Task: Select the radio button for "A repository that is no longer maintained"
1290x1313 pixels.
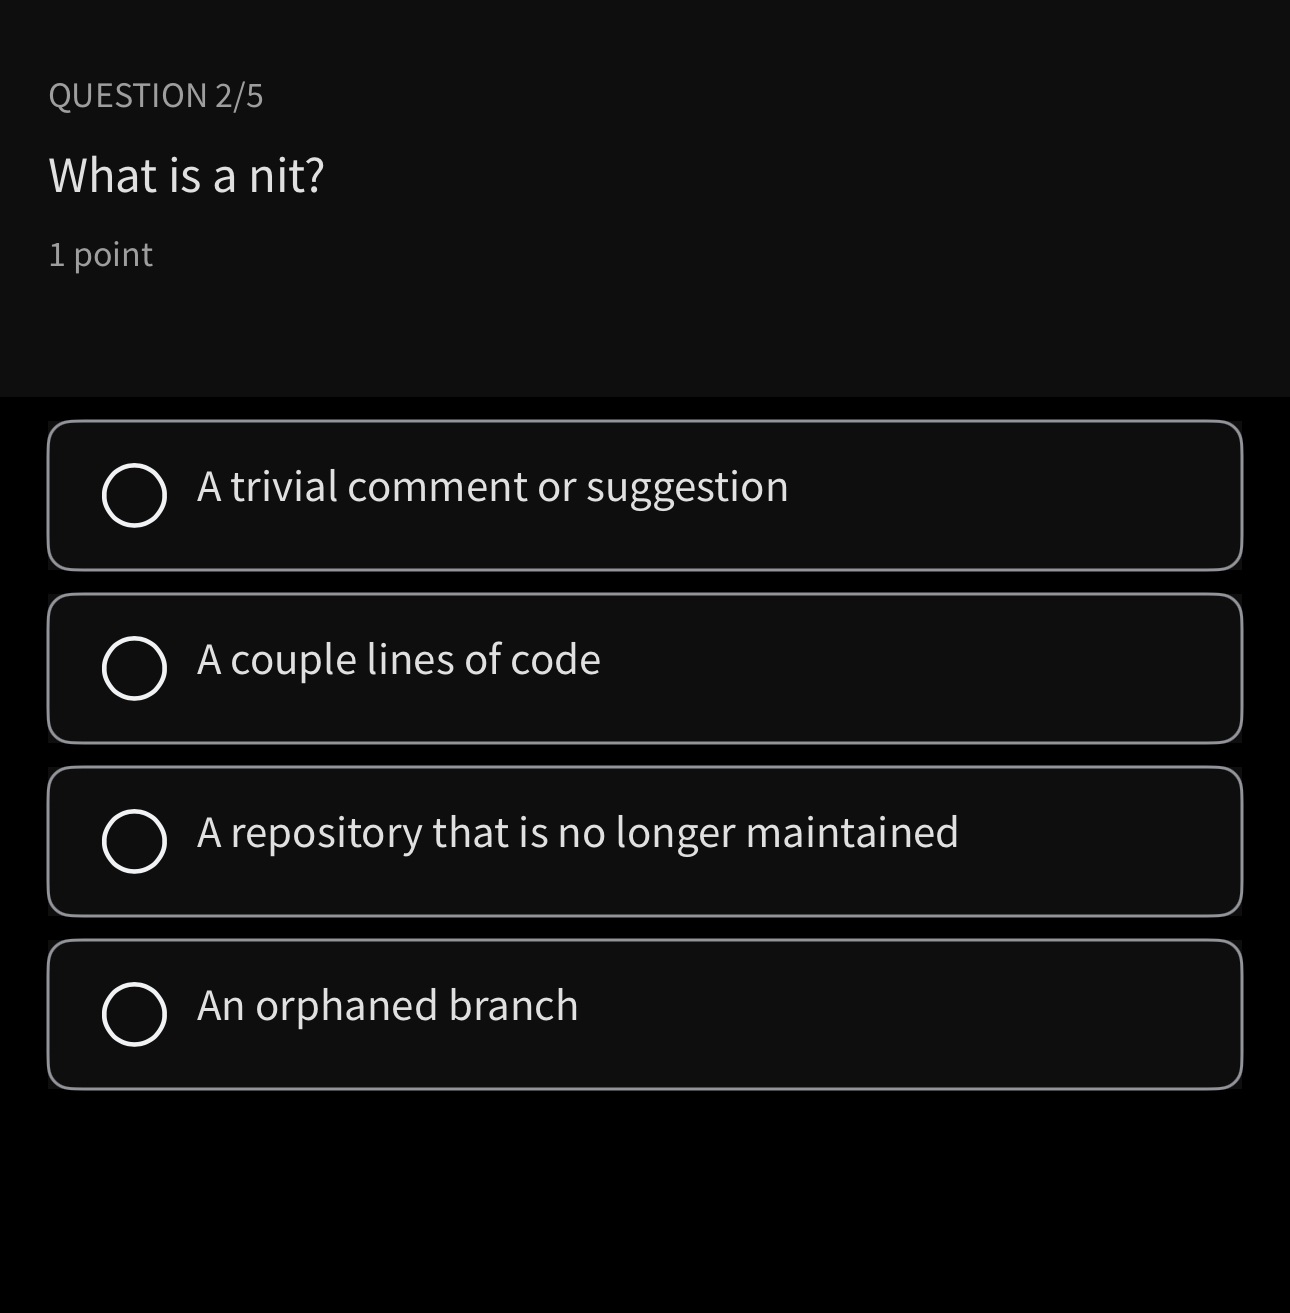Action: (x=133, y=841)
